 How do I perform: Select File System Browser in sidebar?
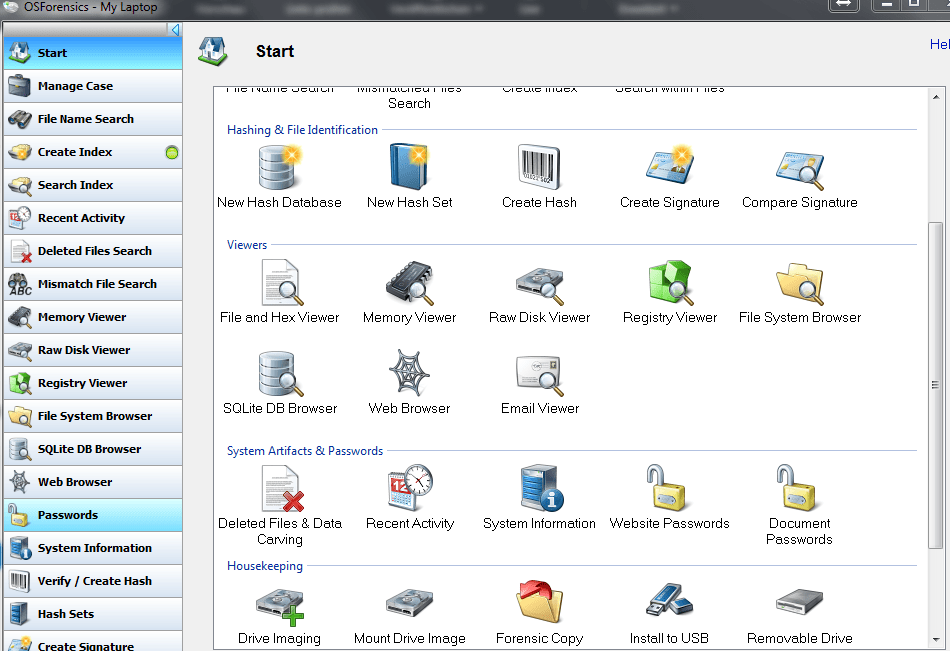coord(93,416)
